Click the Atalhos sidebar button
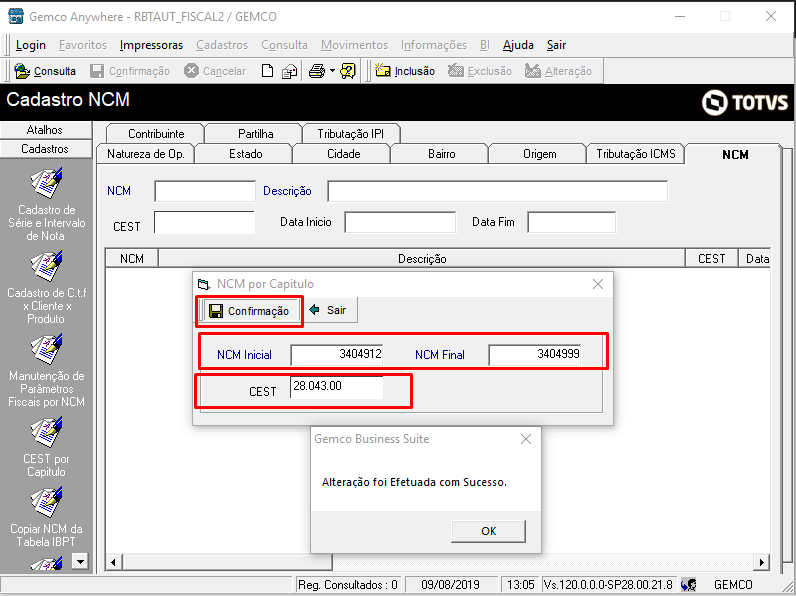 point(45,130)
